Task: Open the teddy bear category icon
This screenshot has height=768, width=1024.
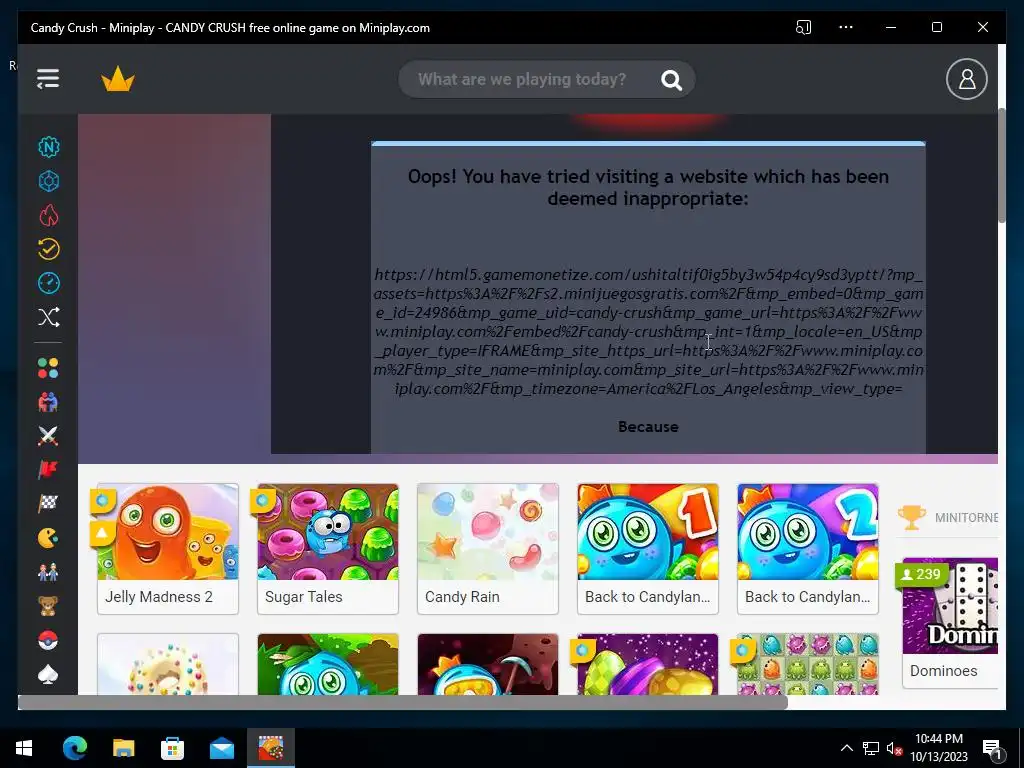Action: pyautogui.click(x=48, y=605)
